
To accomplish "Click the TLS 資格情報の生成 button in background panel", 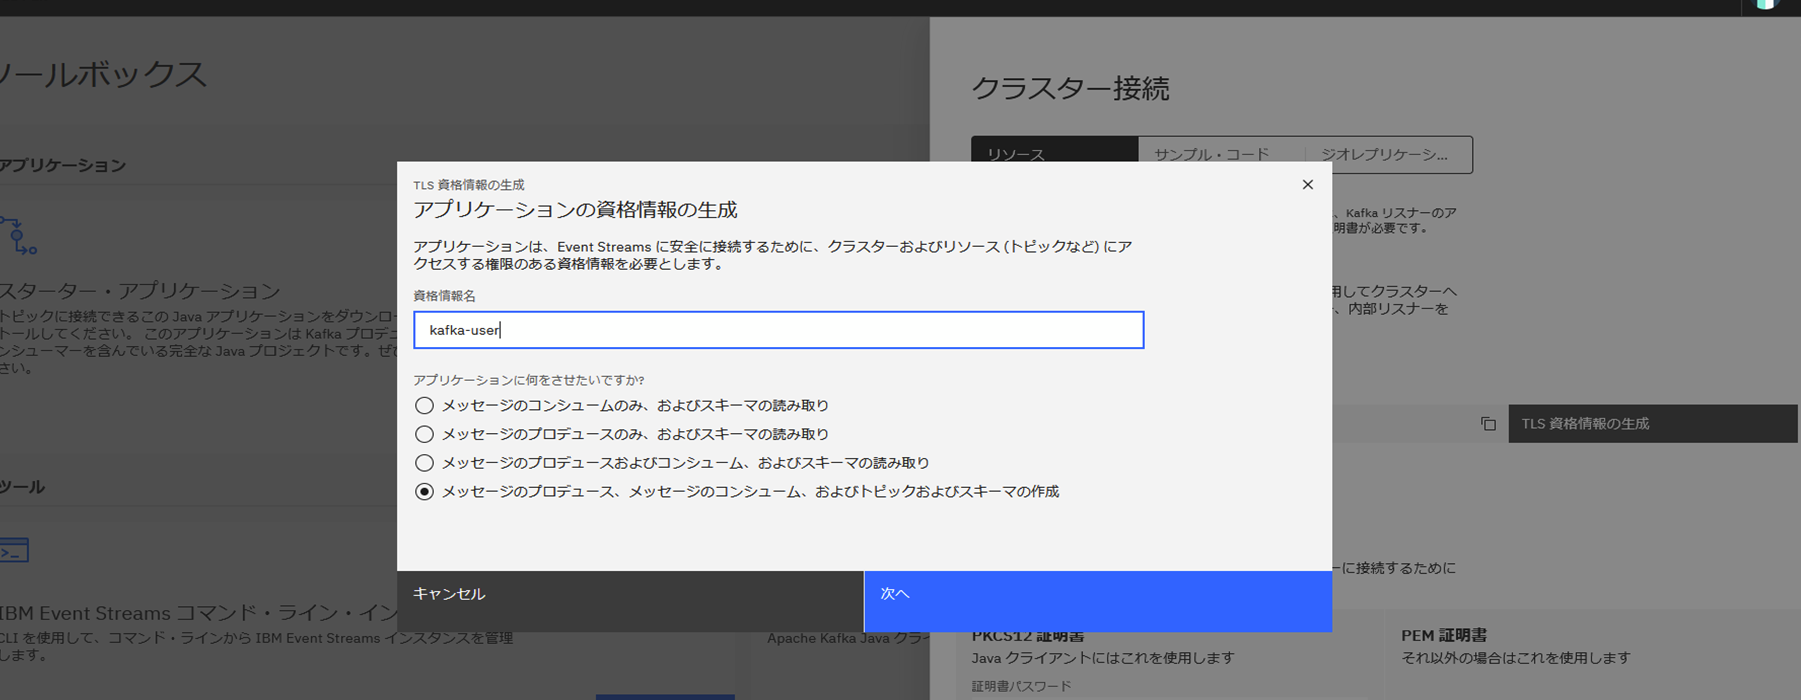I will tap(1653, 424).
